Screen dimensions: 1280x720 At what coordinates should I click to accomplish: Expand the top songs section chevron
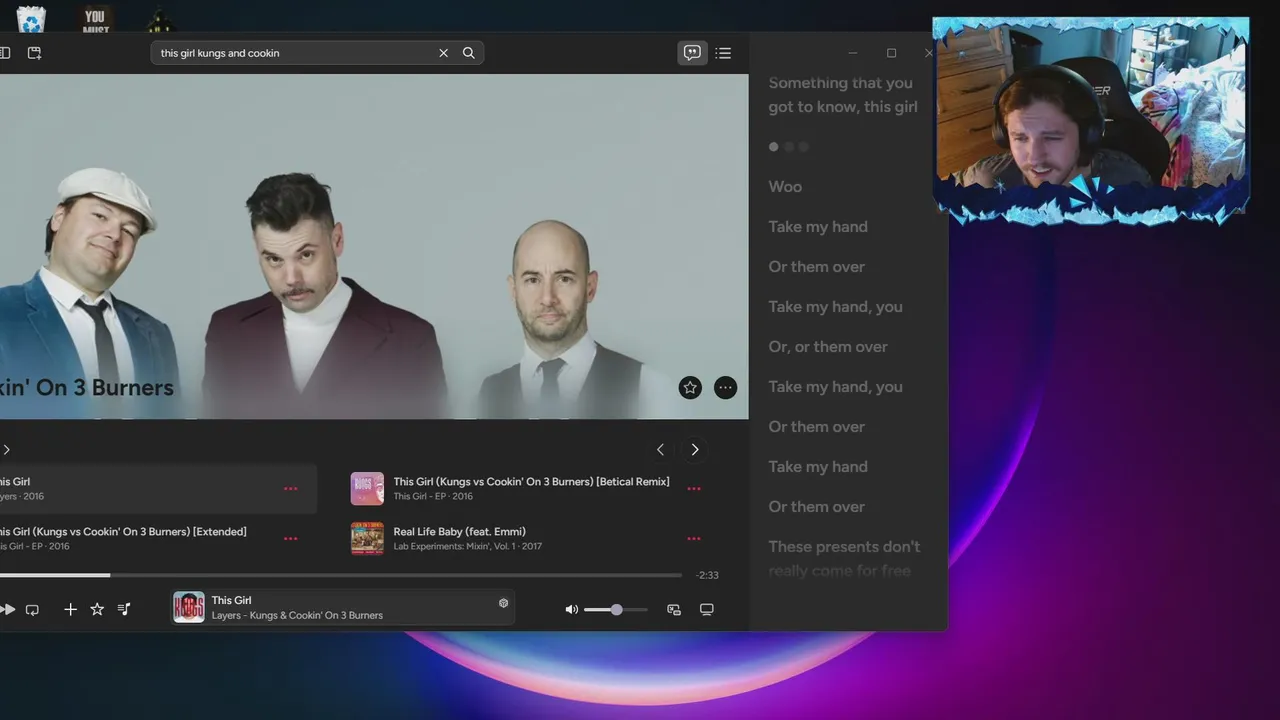pos(6,450)
